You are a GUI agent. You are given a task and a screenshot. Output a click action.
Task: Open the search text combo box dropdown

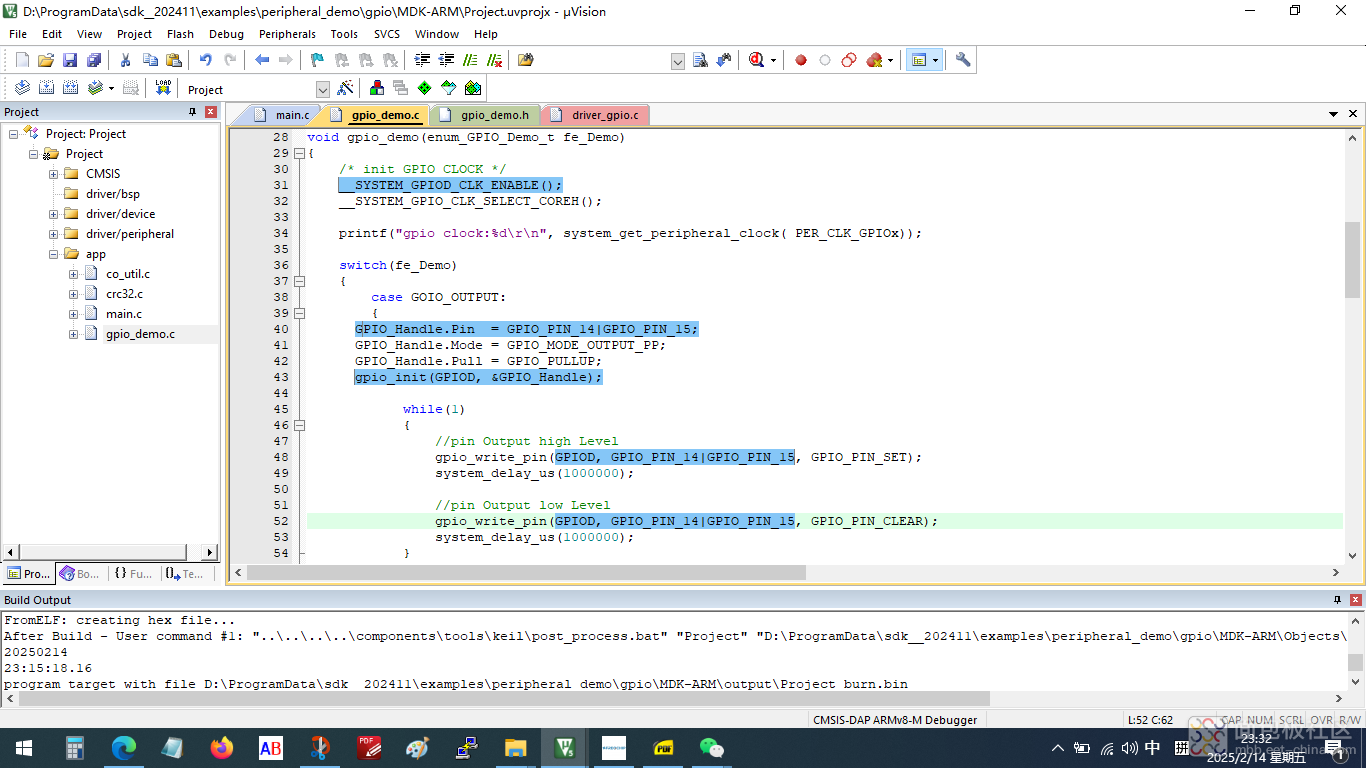click(x=677, y=61)
